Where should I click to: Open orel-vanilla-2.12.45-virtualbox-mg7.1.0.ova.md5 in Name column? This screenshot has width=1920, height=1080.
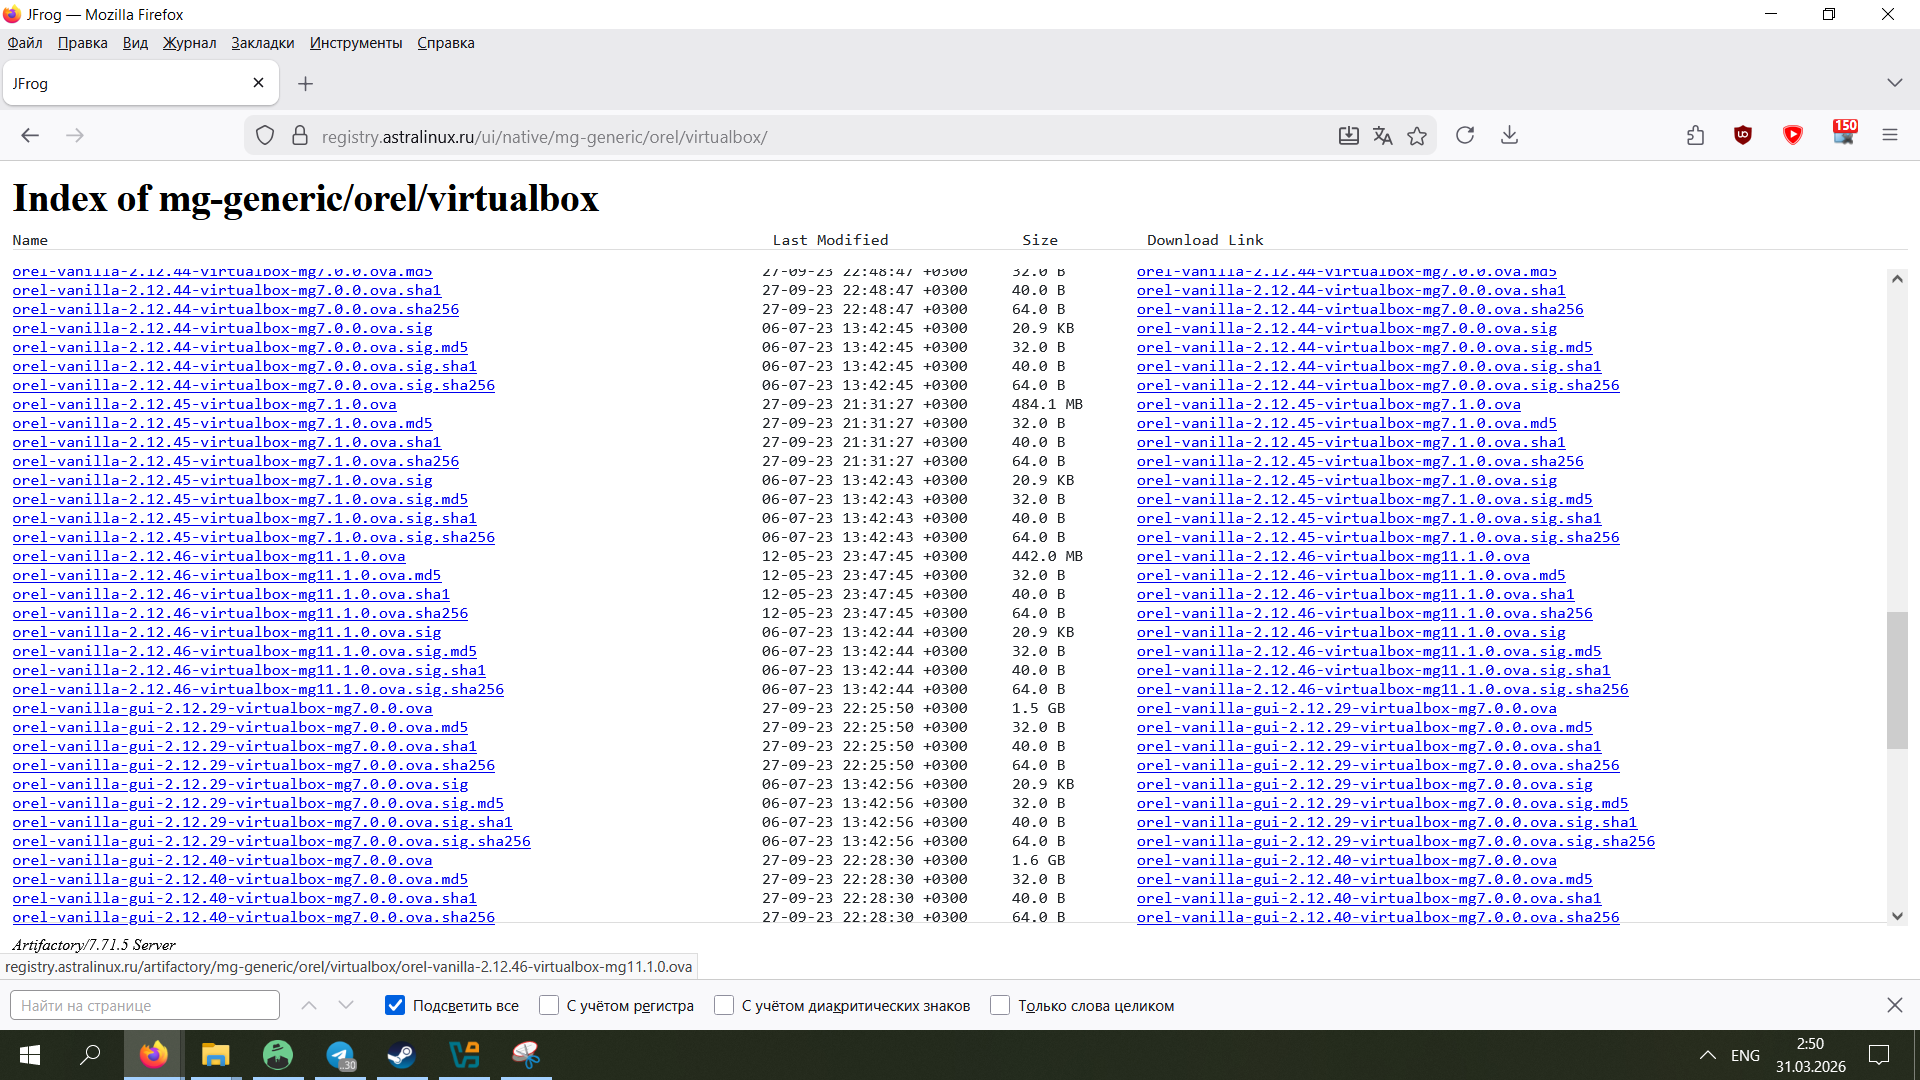coord(223,423)
